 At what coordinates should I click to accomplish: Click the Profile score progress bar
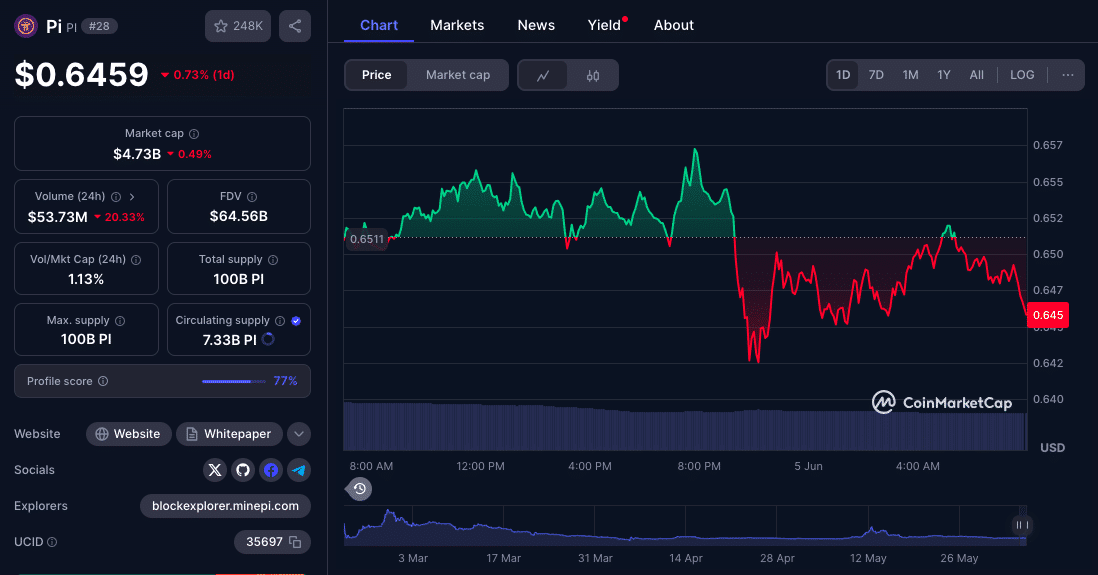(234, 382)
